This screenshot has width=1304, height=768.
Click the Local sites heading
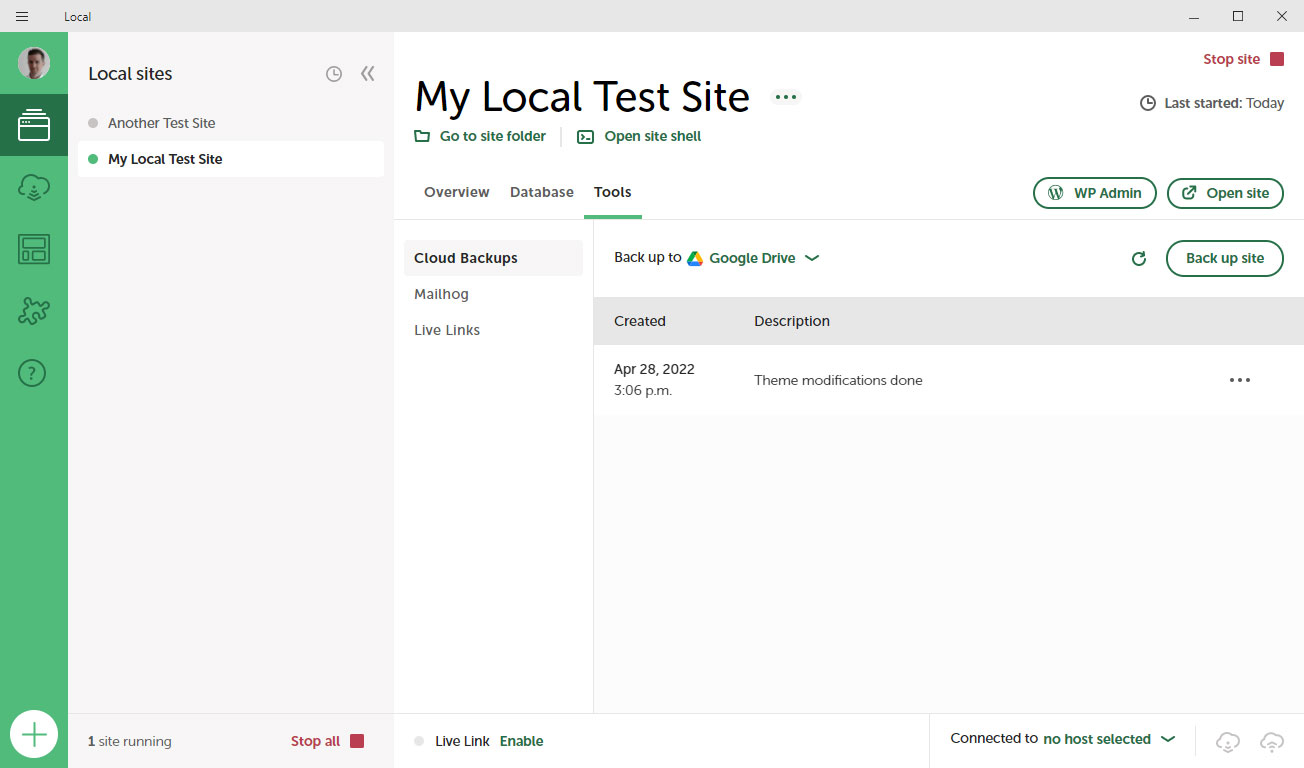click(130, 74)
